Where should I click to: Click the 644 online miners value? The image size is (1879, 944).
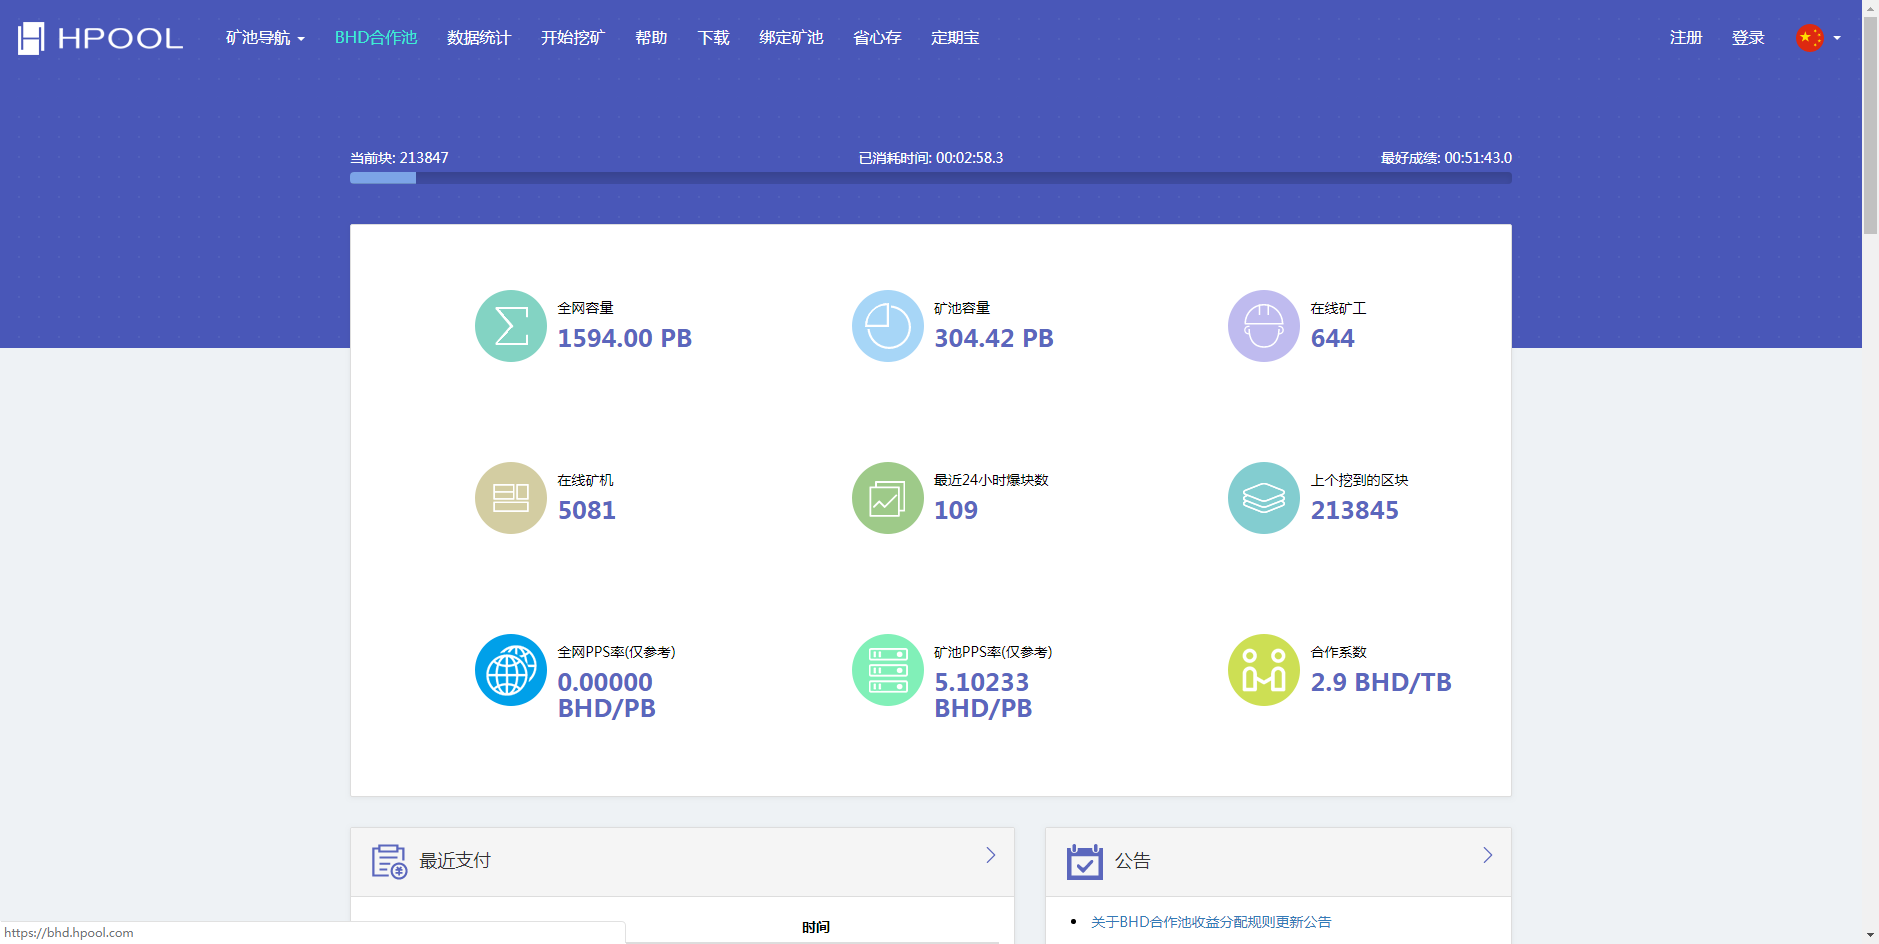click(1333, 339)
